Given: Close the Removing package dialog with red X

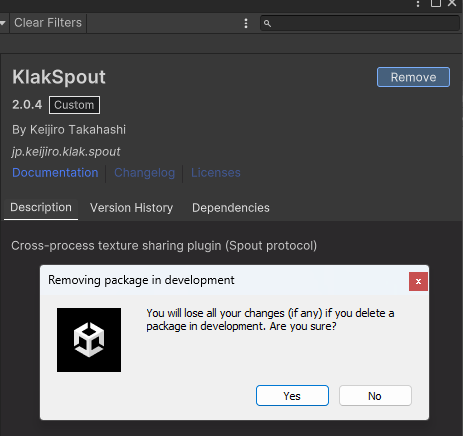Looking at the screenshot, I should click(x=418, y=281).
